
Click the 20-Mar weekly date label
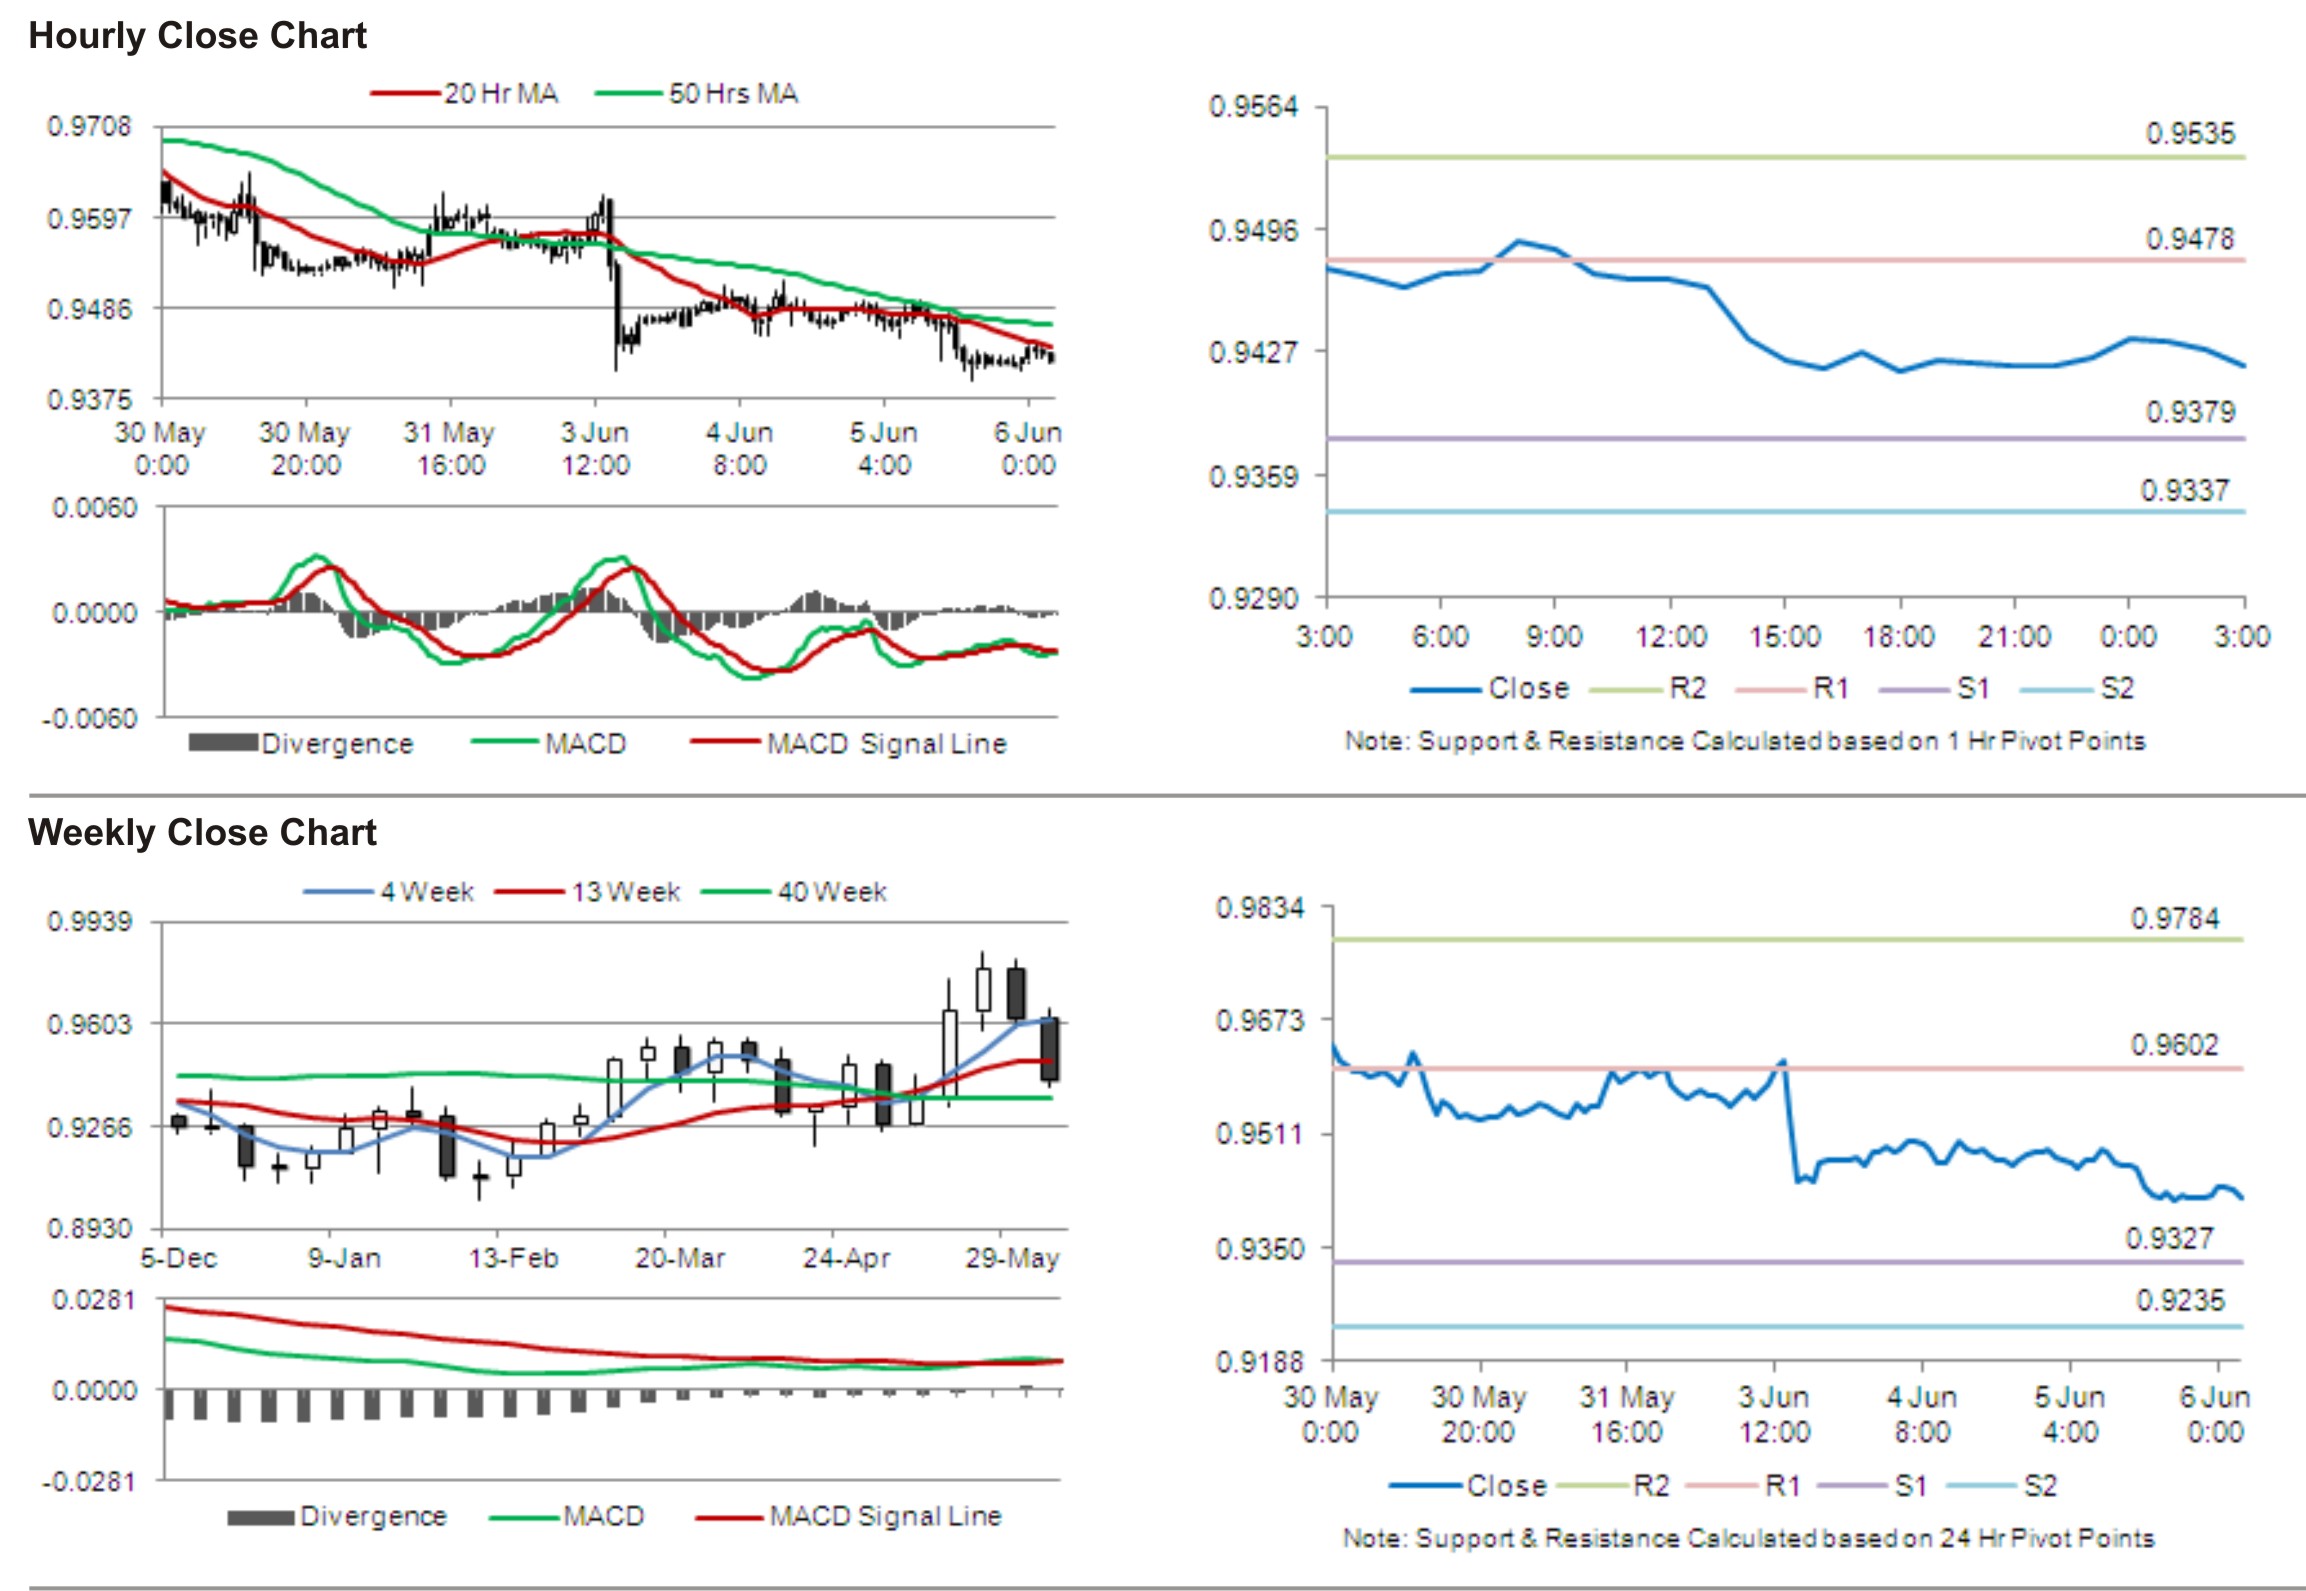click(x=680, y=1258)
